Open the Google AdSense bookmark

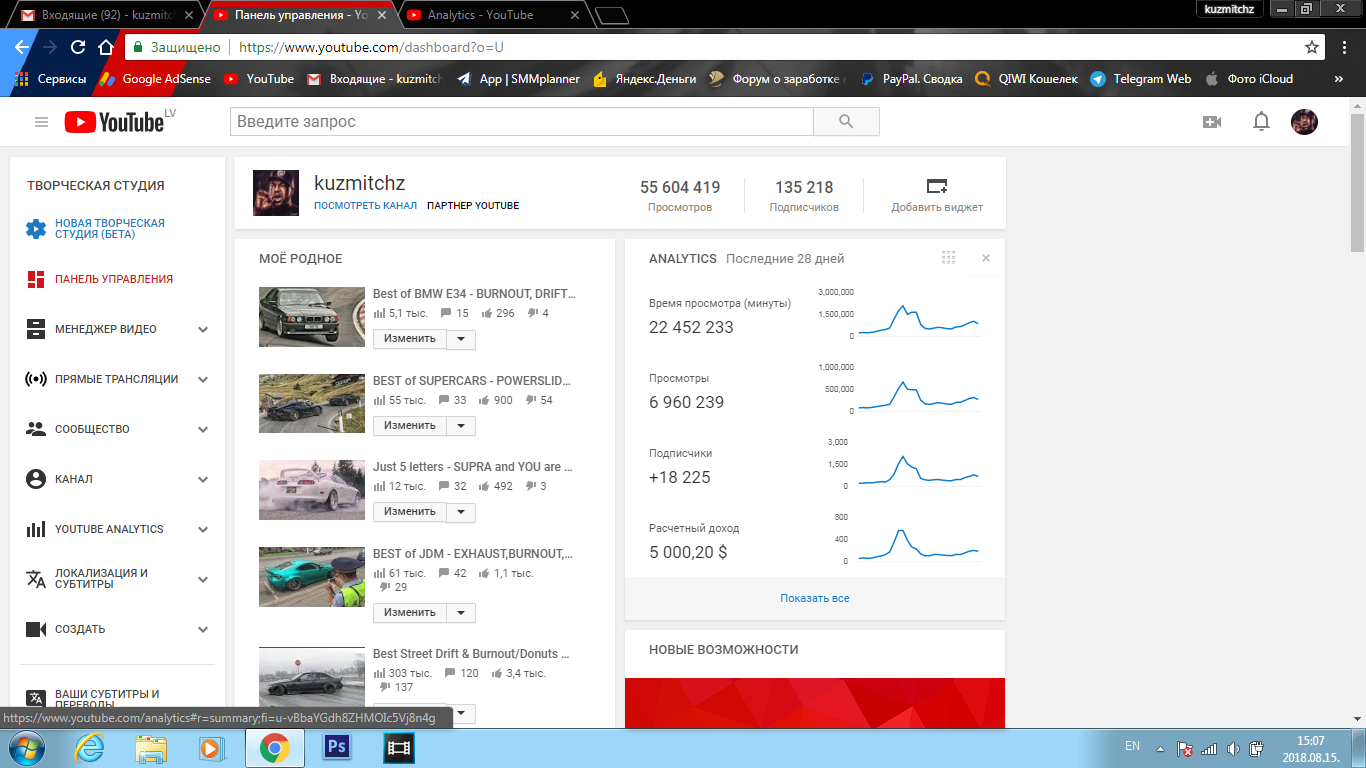(x=154, y=79)
